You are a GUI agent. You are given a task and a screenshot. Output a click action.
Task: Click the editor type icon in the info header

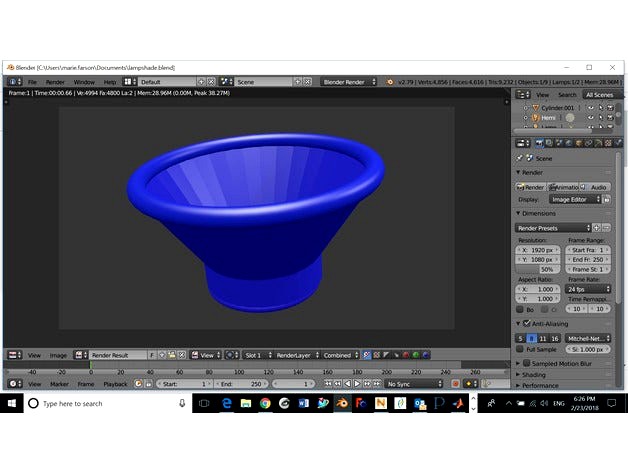tap(12, 82)
